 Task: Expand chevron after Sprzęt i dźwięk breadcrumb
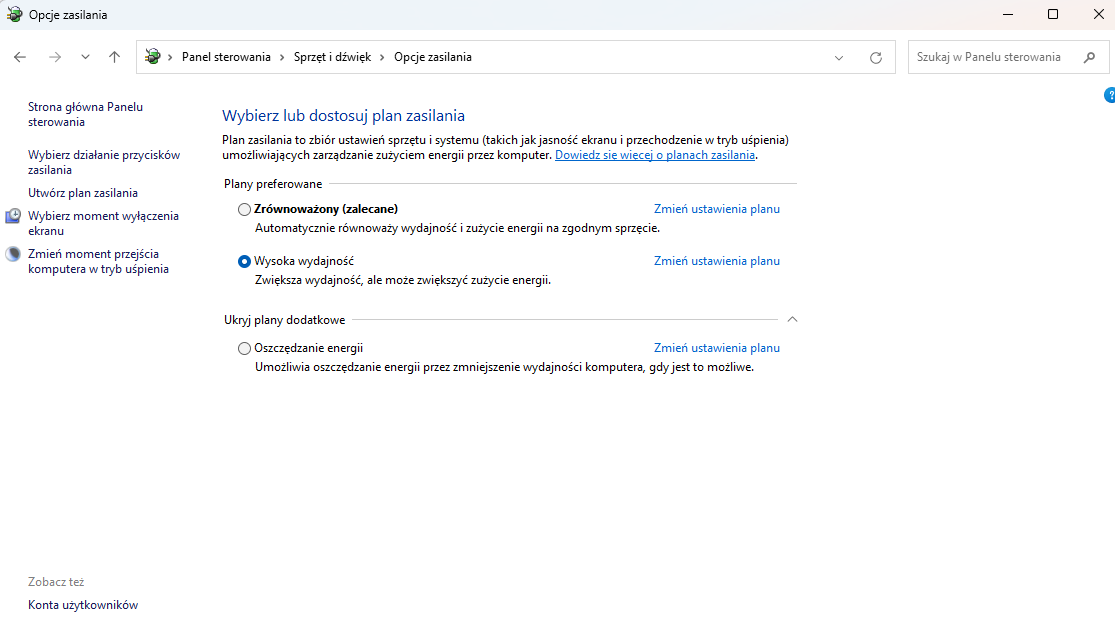point(383,57)
